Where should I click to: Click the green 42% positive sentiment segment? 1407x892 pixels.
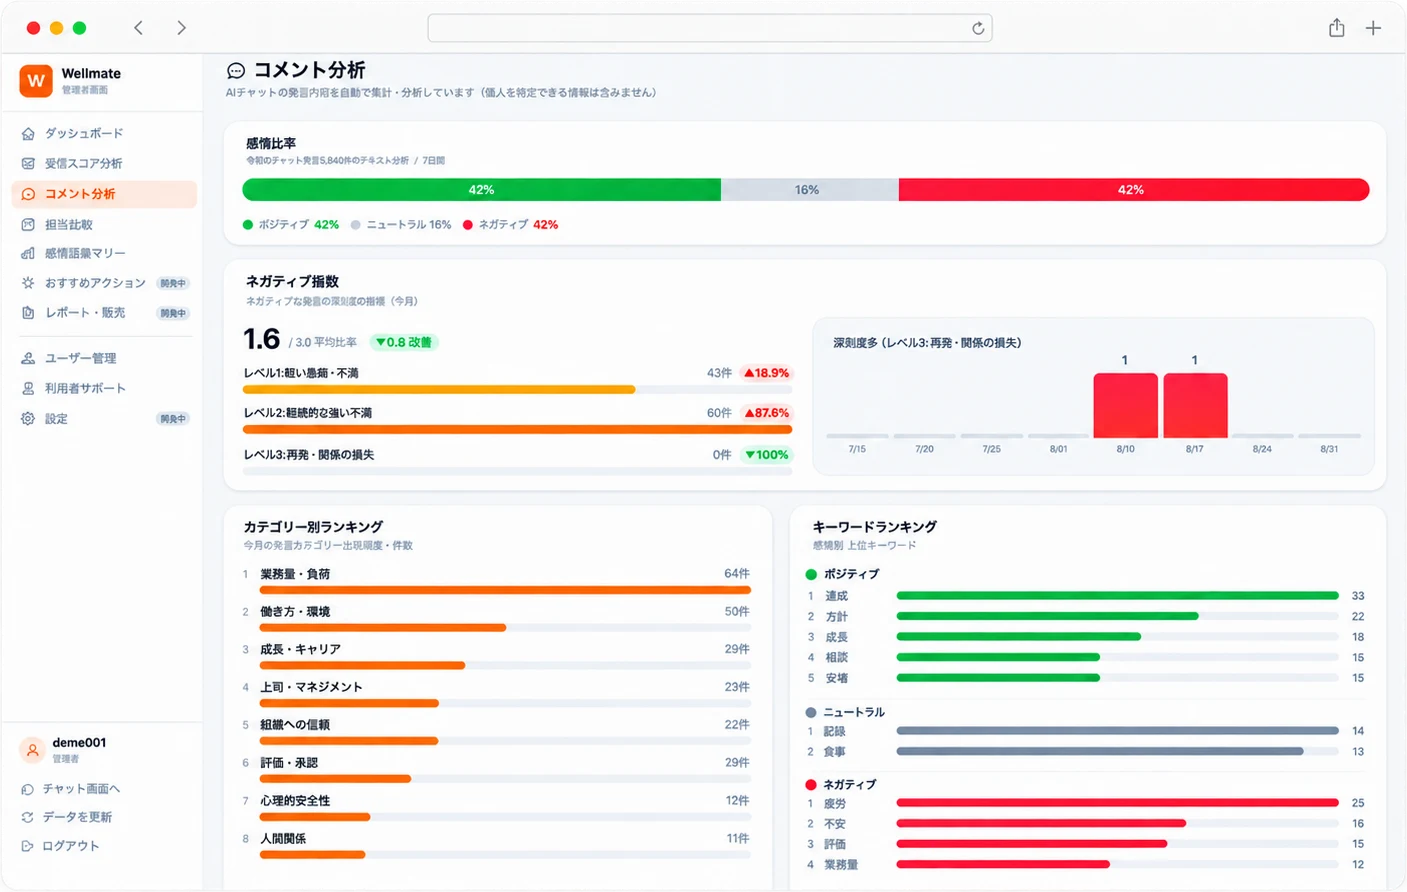(x=481, y=190)
